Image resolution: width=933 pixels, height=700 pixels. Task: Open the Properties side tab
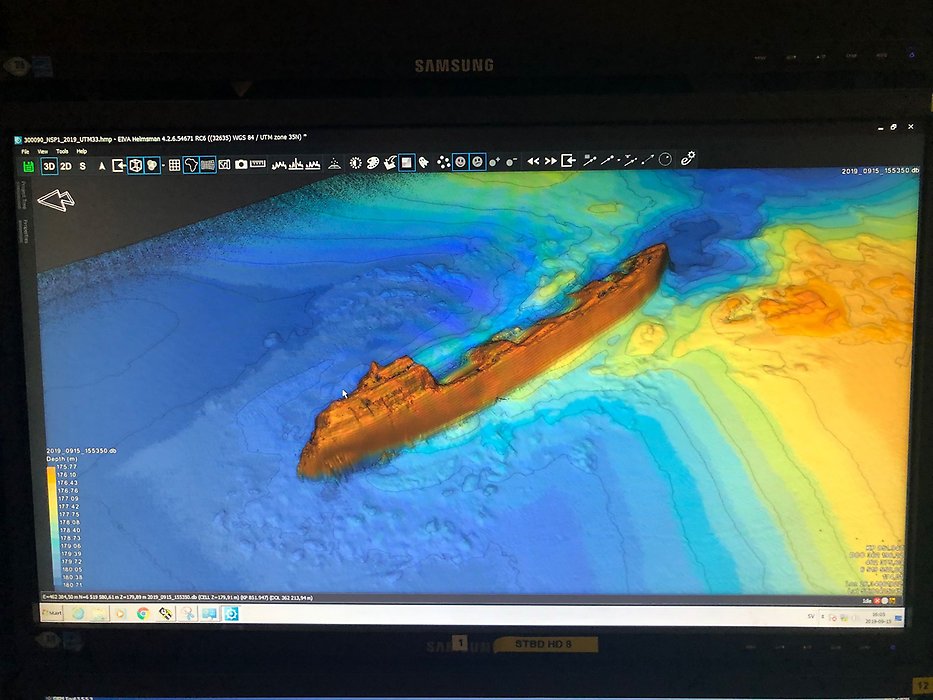point(26,231)
